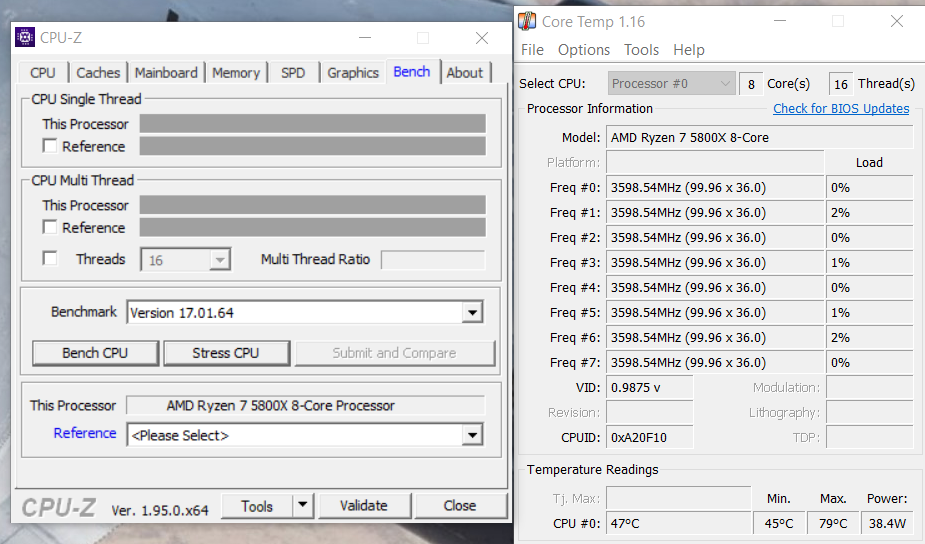Click the VID value 0.9875 v
Image resolution: width=925 pixels, height=544 pixels.
click(650, 388)
